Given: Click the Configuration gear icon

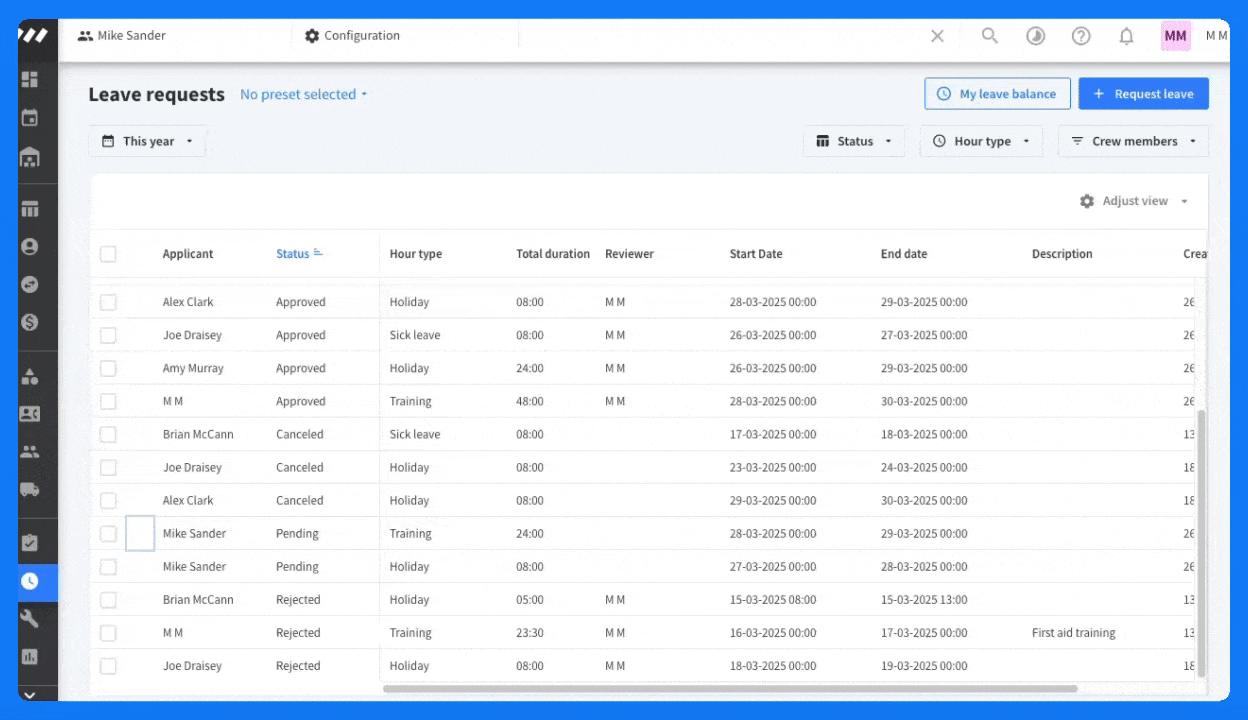Looking at the screenshot, I should pos(312,36).
